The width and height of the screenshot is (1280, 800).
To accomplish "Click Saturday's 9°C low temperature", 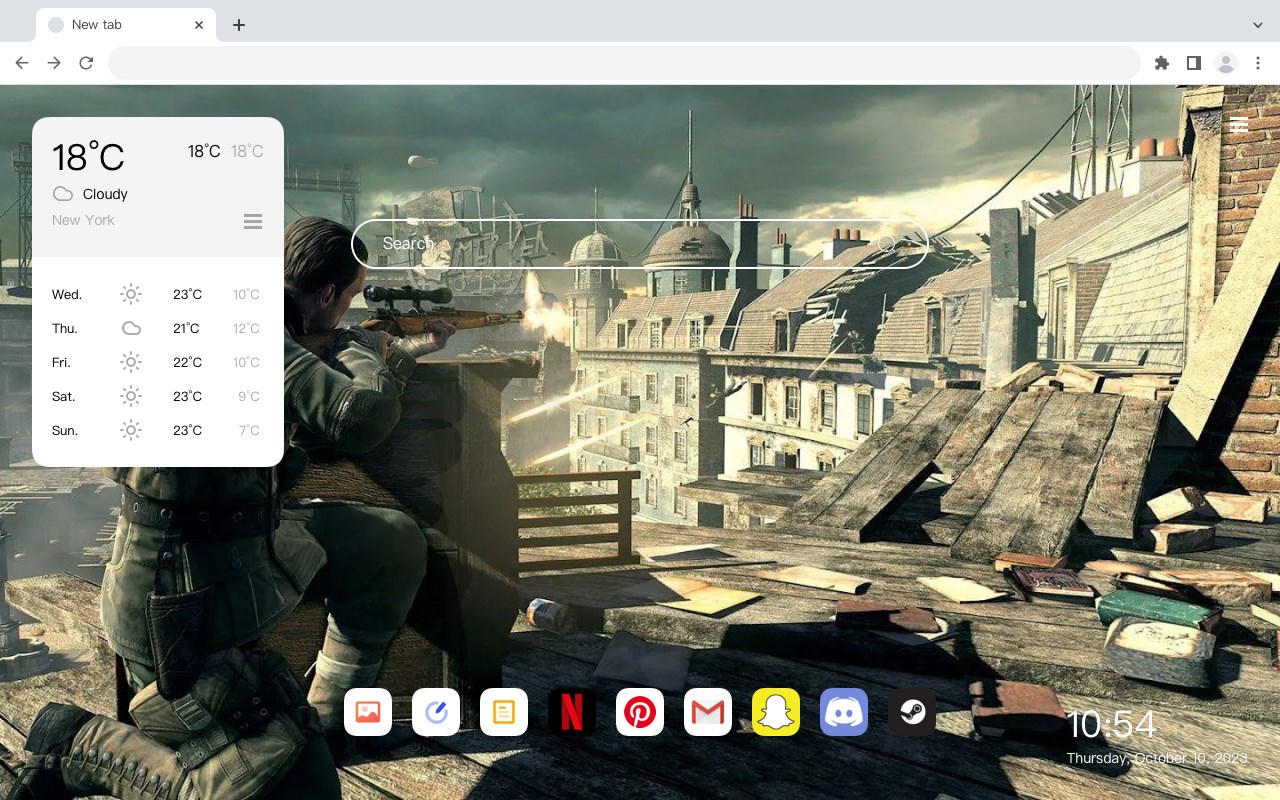I will [249, 396].
